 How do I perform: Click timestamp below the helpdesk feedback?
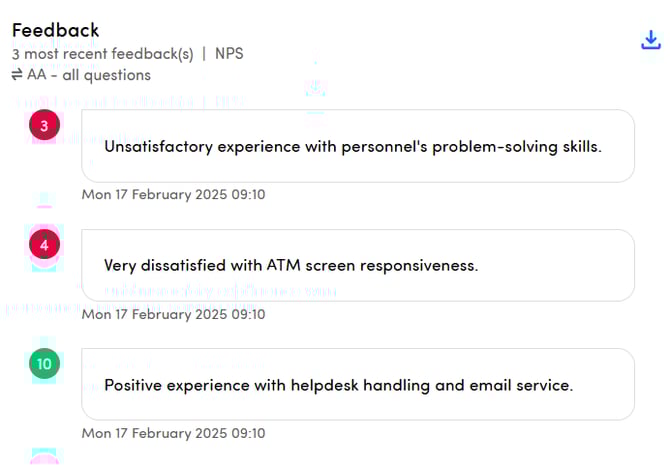tap(173, 433)
